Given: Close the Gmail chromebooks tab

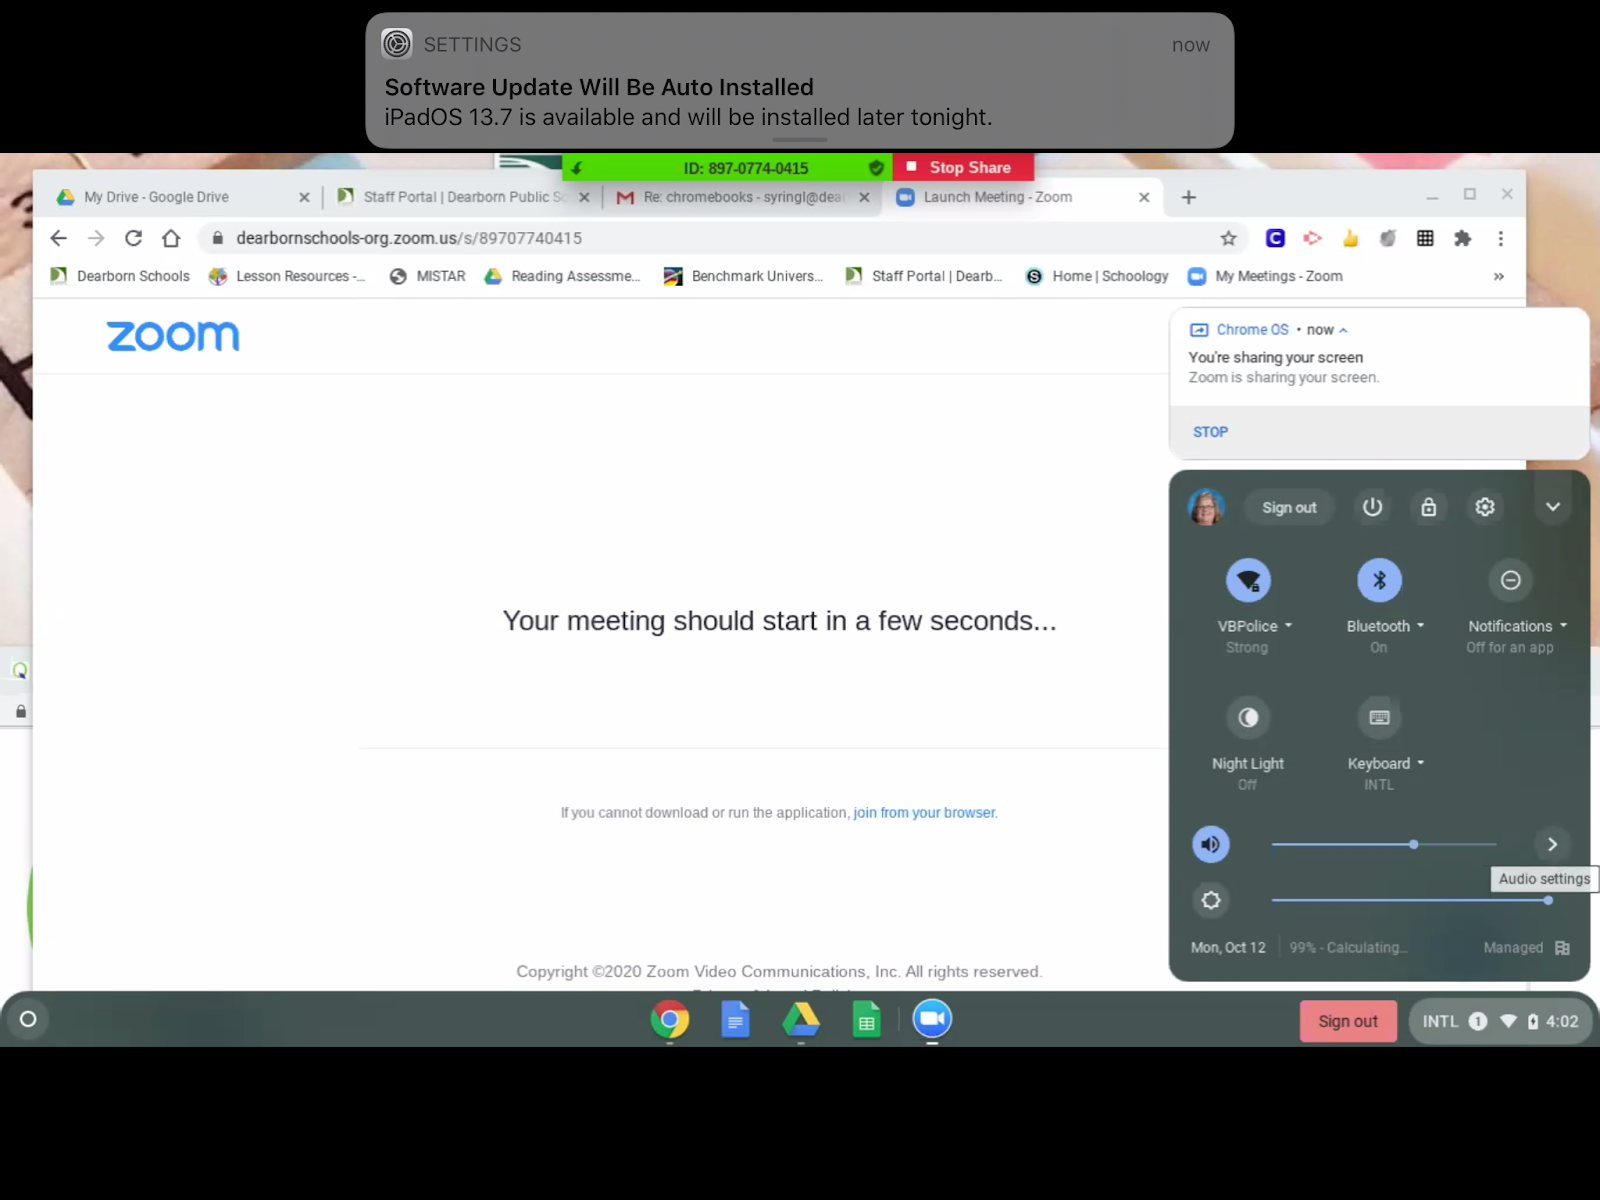Looking at the screenshot, I should (864, 197).
